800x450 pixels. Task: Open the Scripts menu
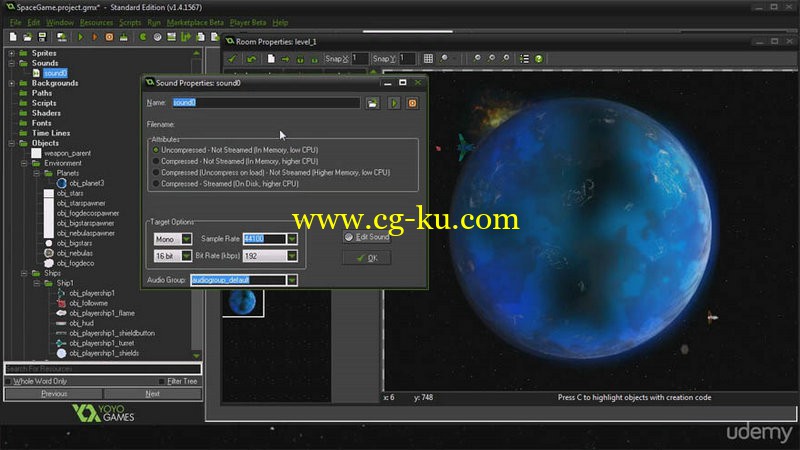click(x=130, y=22)
